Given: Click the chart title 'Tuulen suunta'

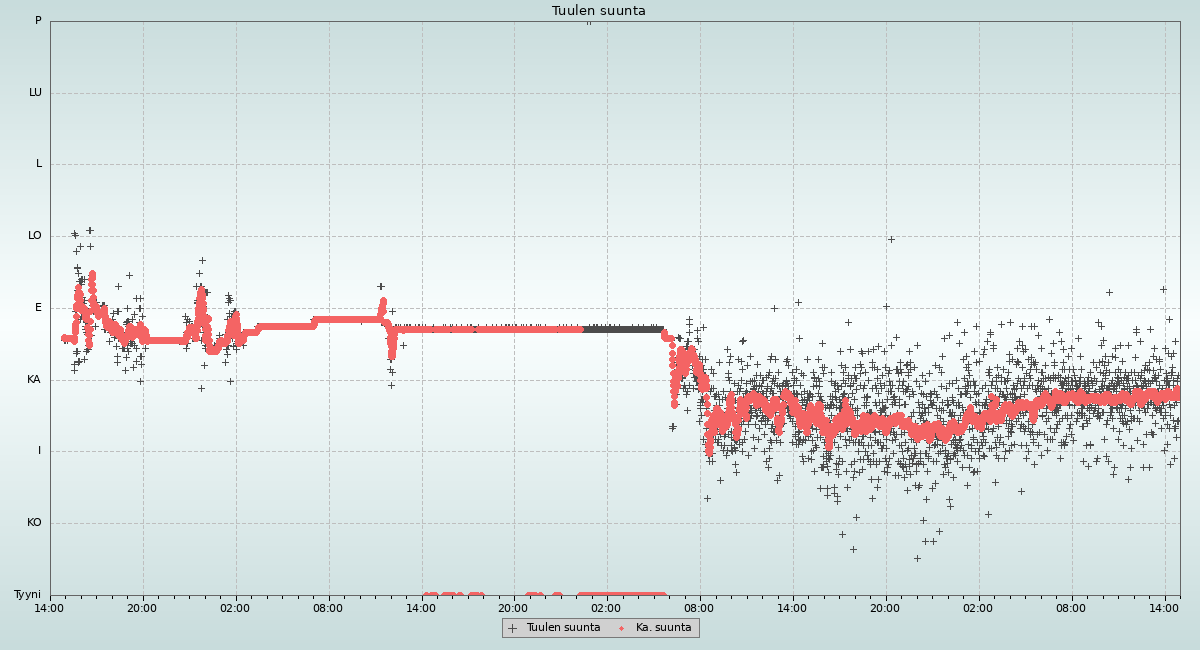Looking at the screenshot, I should pos(598,11).
